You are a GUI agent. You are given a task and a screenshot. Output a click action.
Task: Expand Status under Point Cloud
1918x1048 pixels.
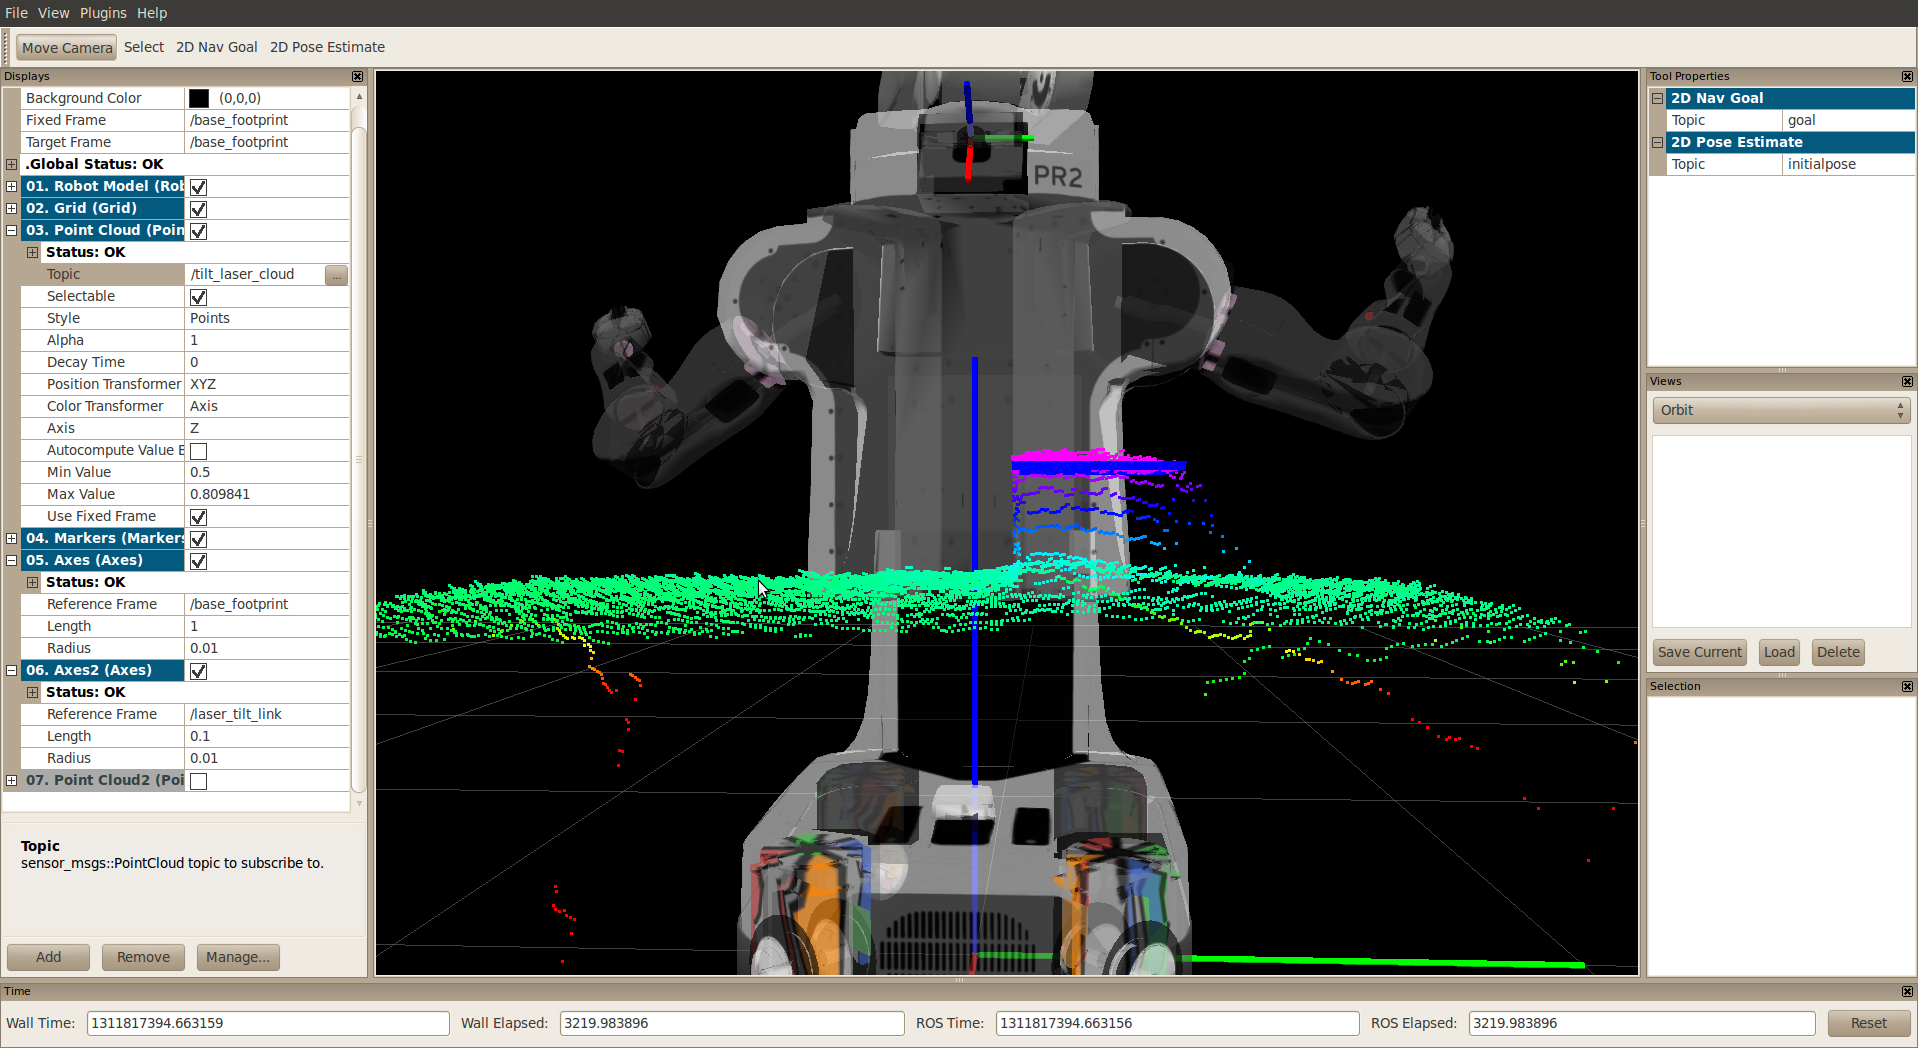point(32,252)
